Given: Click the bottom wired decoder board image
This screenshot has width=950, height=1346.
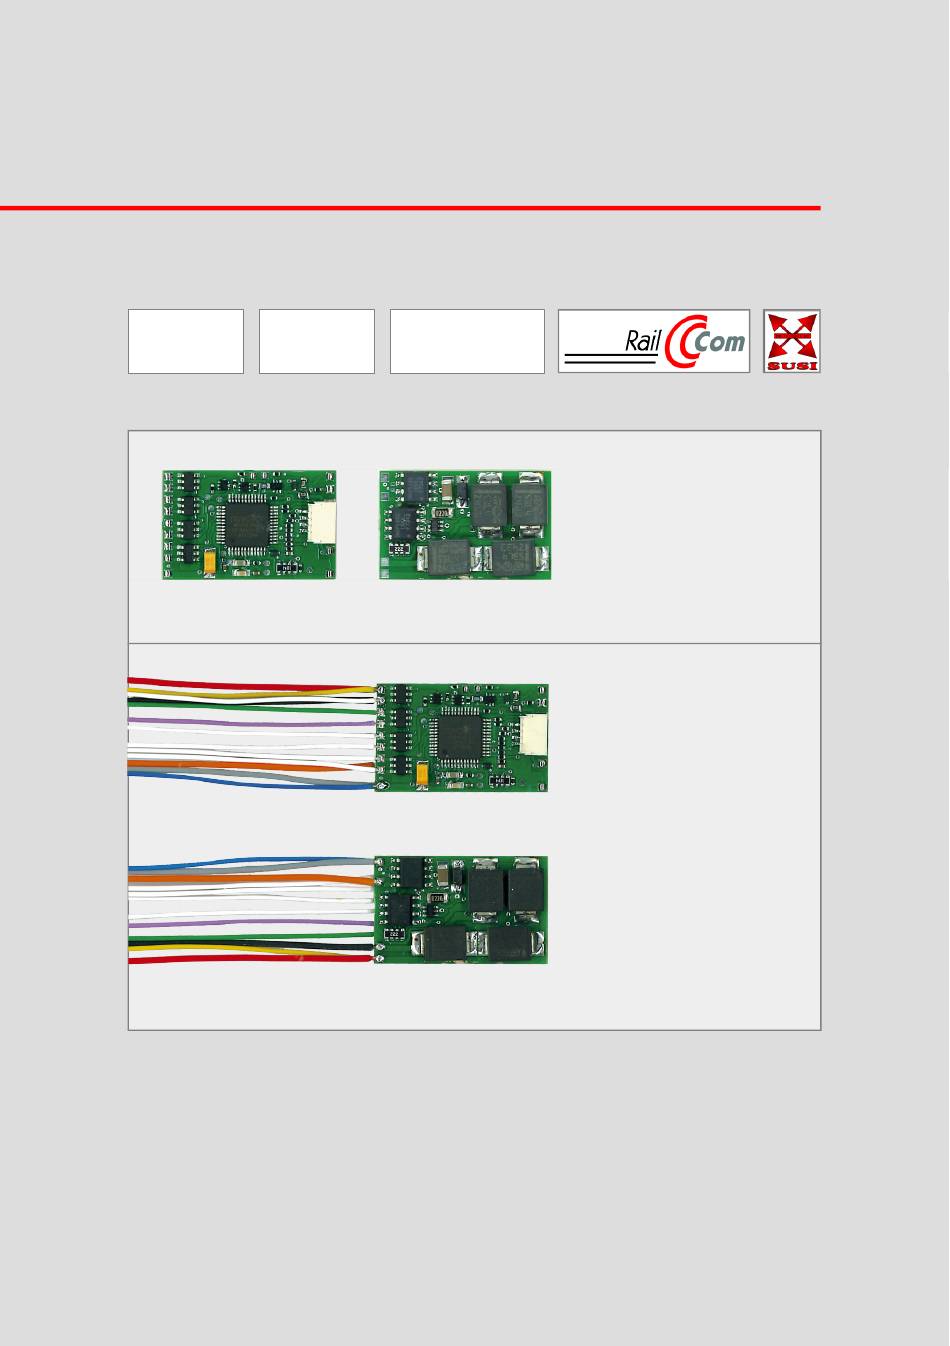Looking at the screenshot, I should coord(461,910).
